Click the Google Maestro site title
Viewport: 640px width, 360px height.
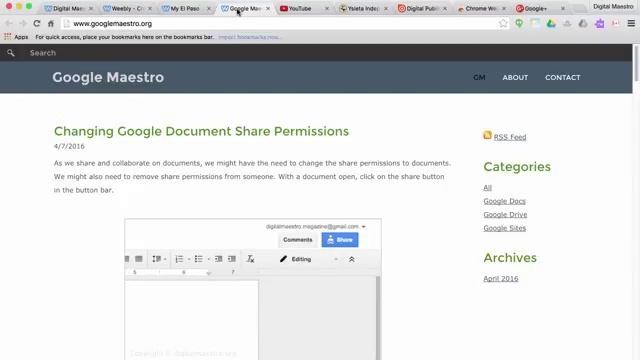click(108, 77)
